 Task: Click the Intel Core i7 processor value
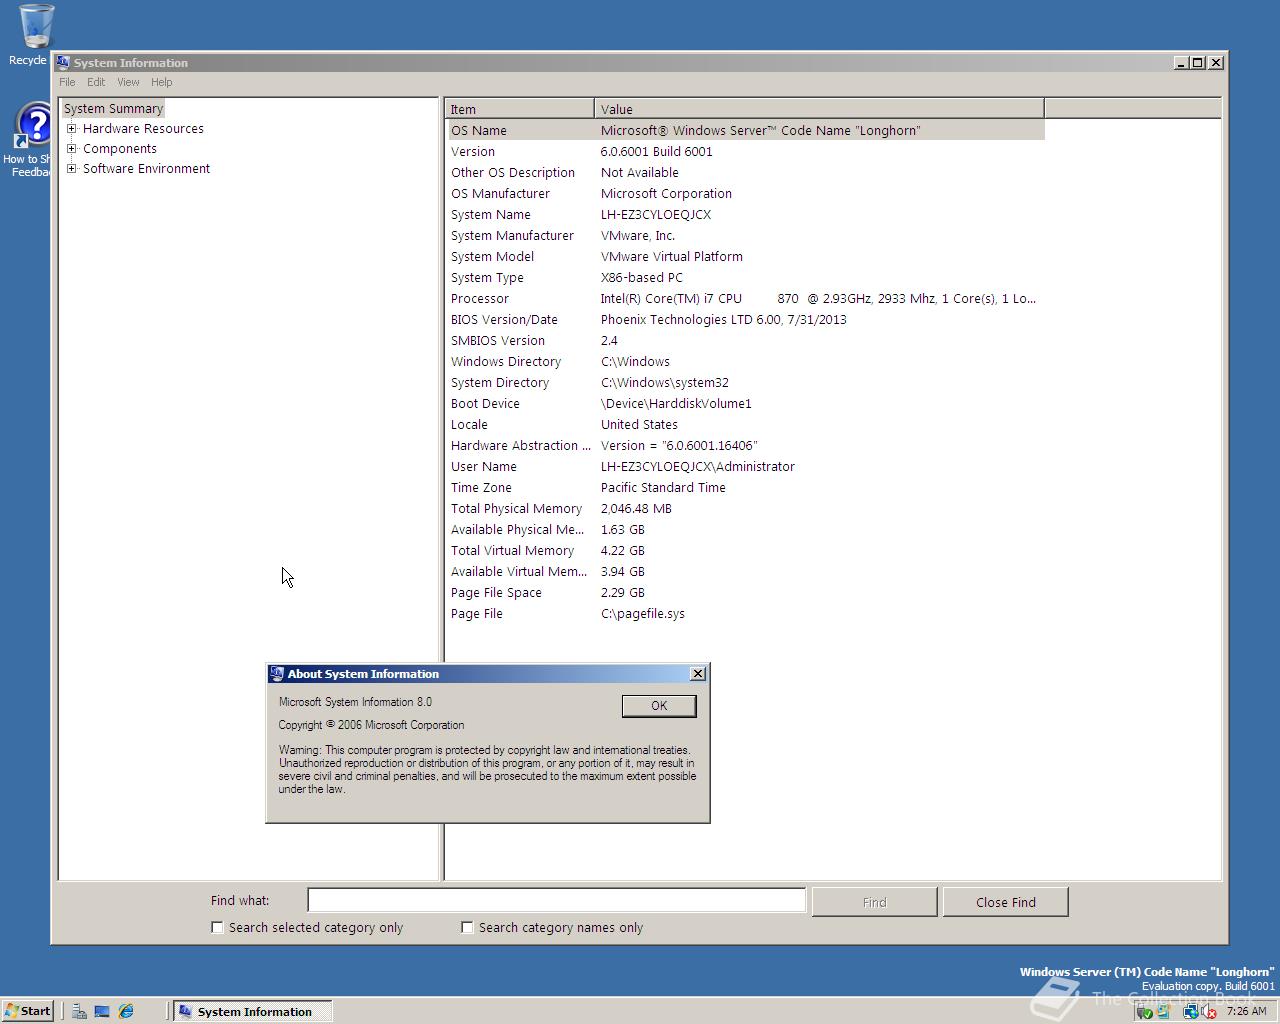click(x=818, y=298)
